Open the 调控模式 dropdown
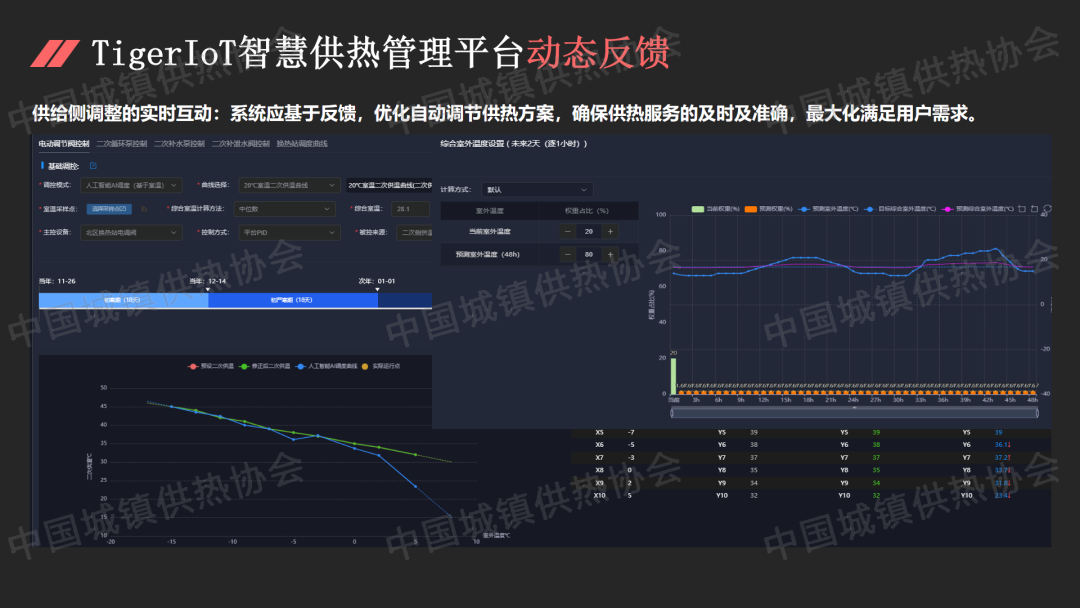 click(x=131, y=185)
